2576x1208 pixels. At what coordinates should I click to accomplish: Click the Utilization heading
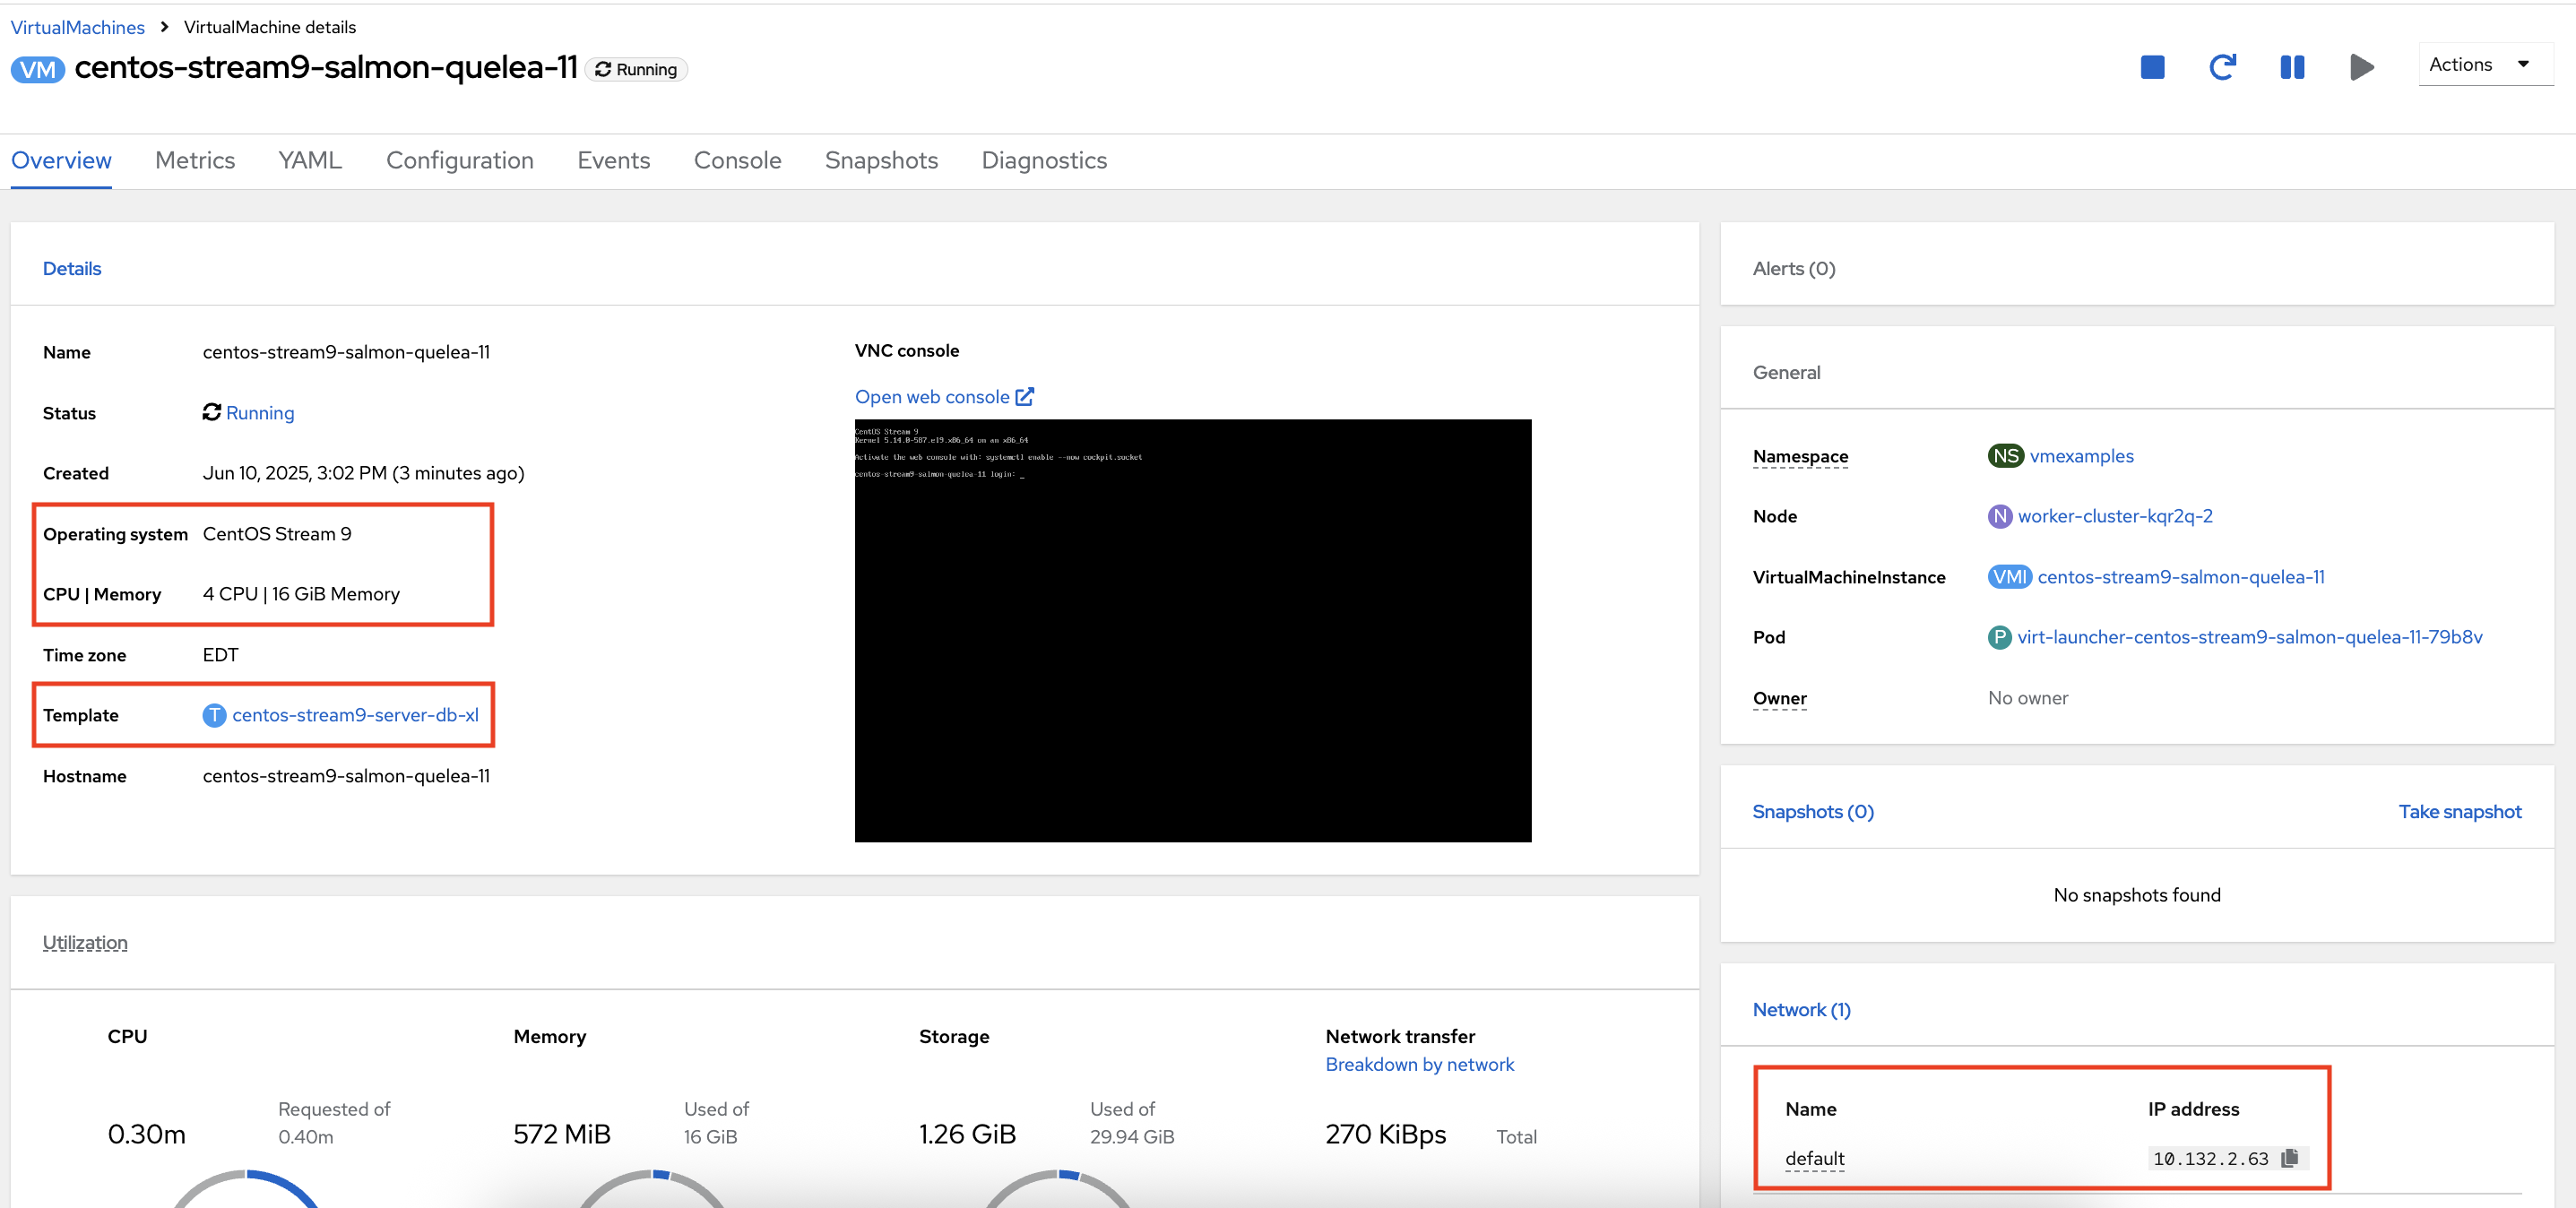coord(85,943)
